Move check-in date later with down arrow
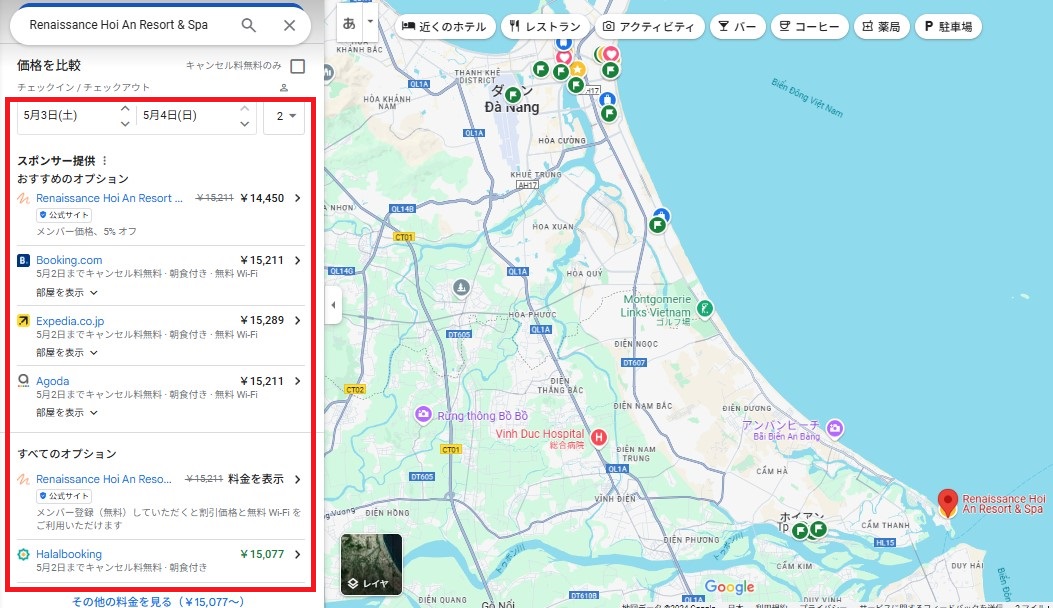 coord(125,124)
